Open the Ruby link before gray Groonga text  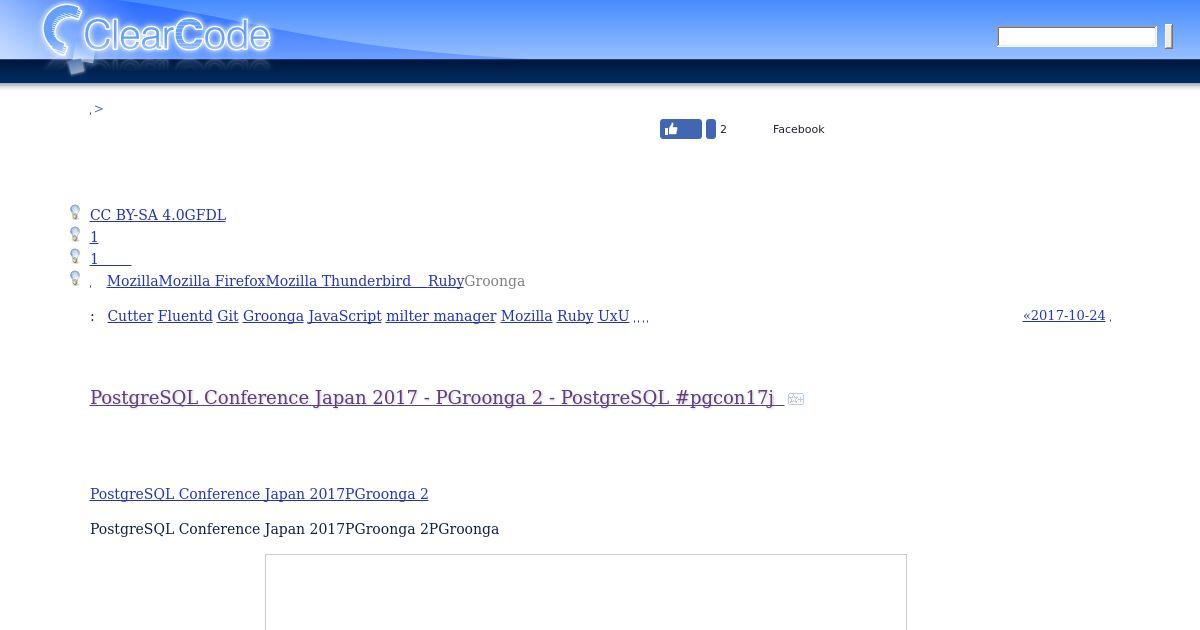click(x=446, y=281)
